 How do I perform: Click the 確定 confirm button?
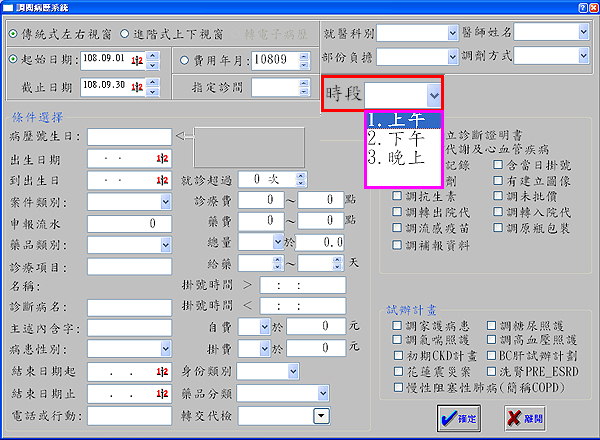(x=461, y=418)
